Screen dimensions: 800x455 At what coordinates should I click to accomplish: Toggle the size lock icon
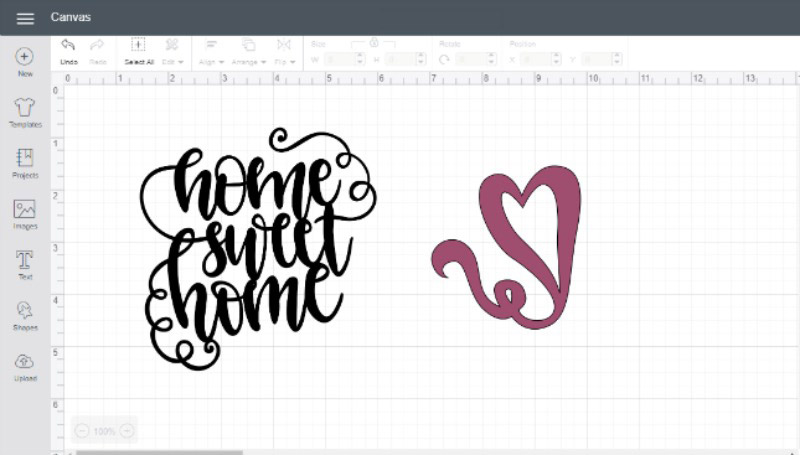pyautogui.click(x=374, y=42)
